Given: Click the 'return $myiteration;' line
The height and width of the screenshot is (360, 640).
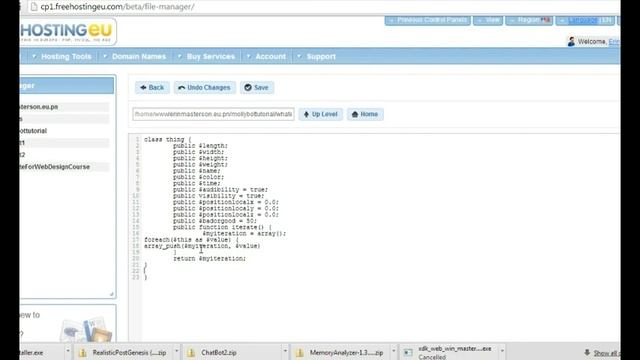Looking at the screenshot, I should (x=209, y=258).
